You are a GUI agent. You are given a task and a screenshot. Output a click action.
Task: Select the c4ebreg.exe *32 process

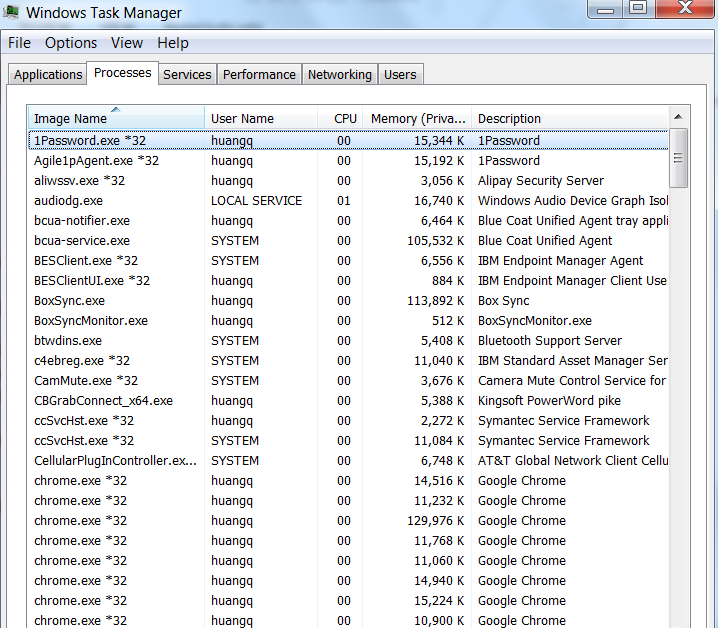pos(348,361)
